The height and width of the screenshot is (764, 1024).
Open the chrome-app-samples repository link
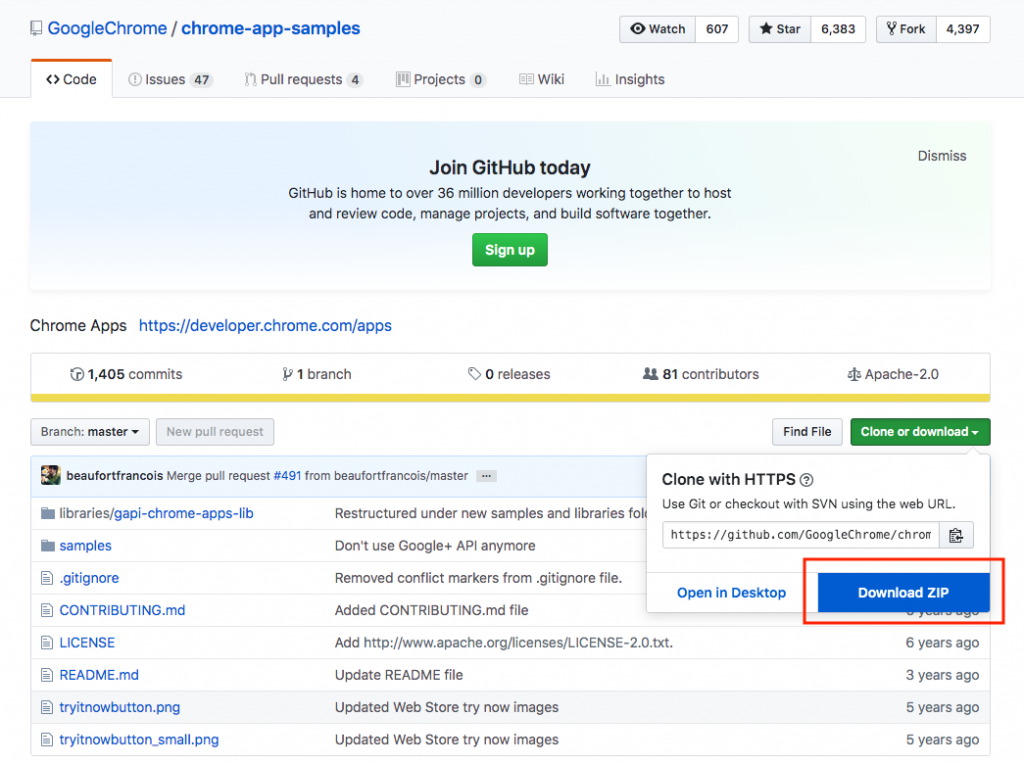coord(270,28)
